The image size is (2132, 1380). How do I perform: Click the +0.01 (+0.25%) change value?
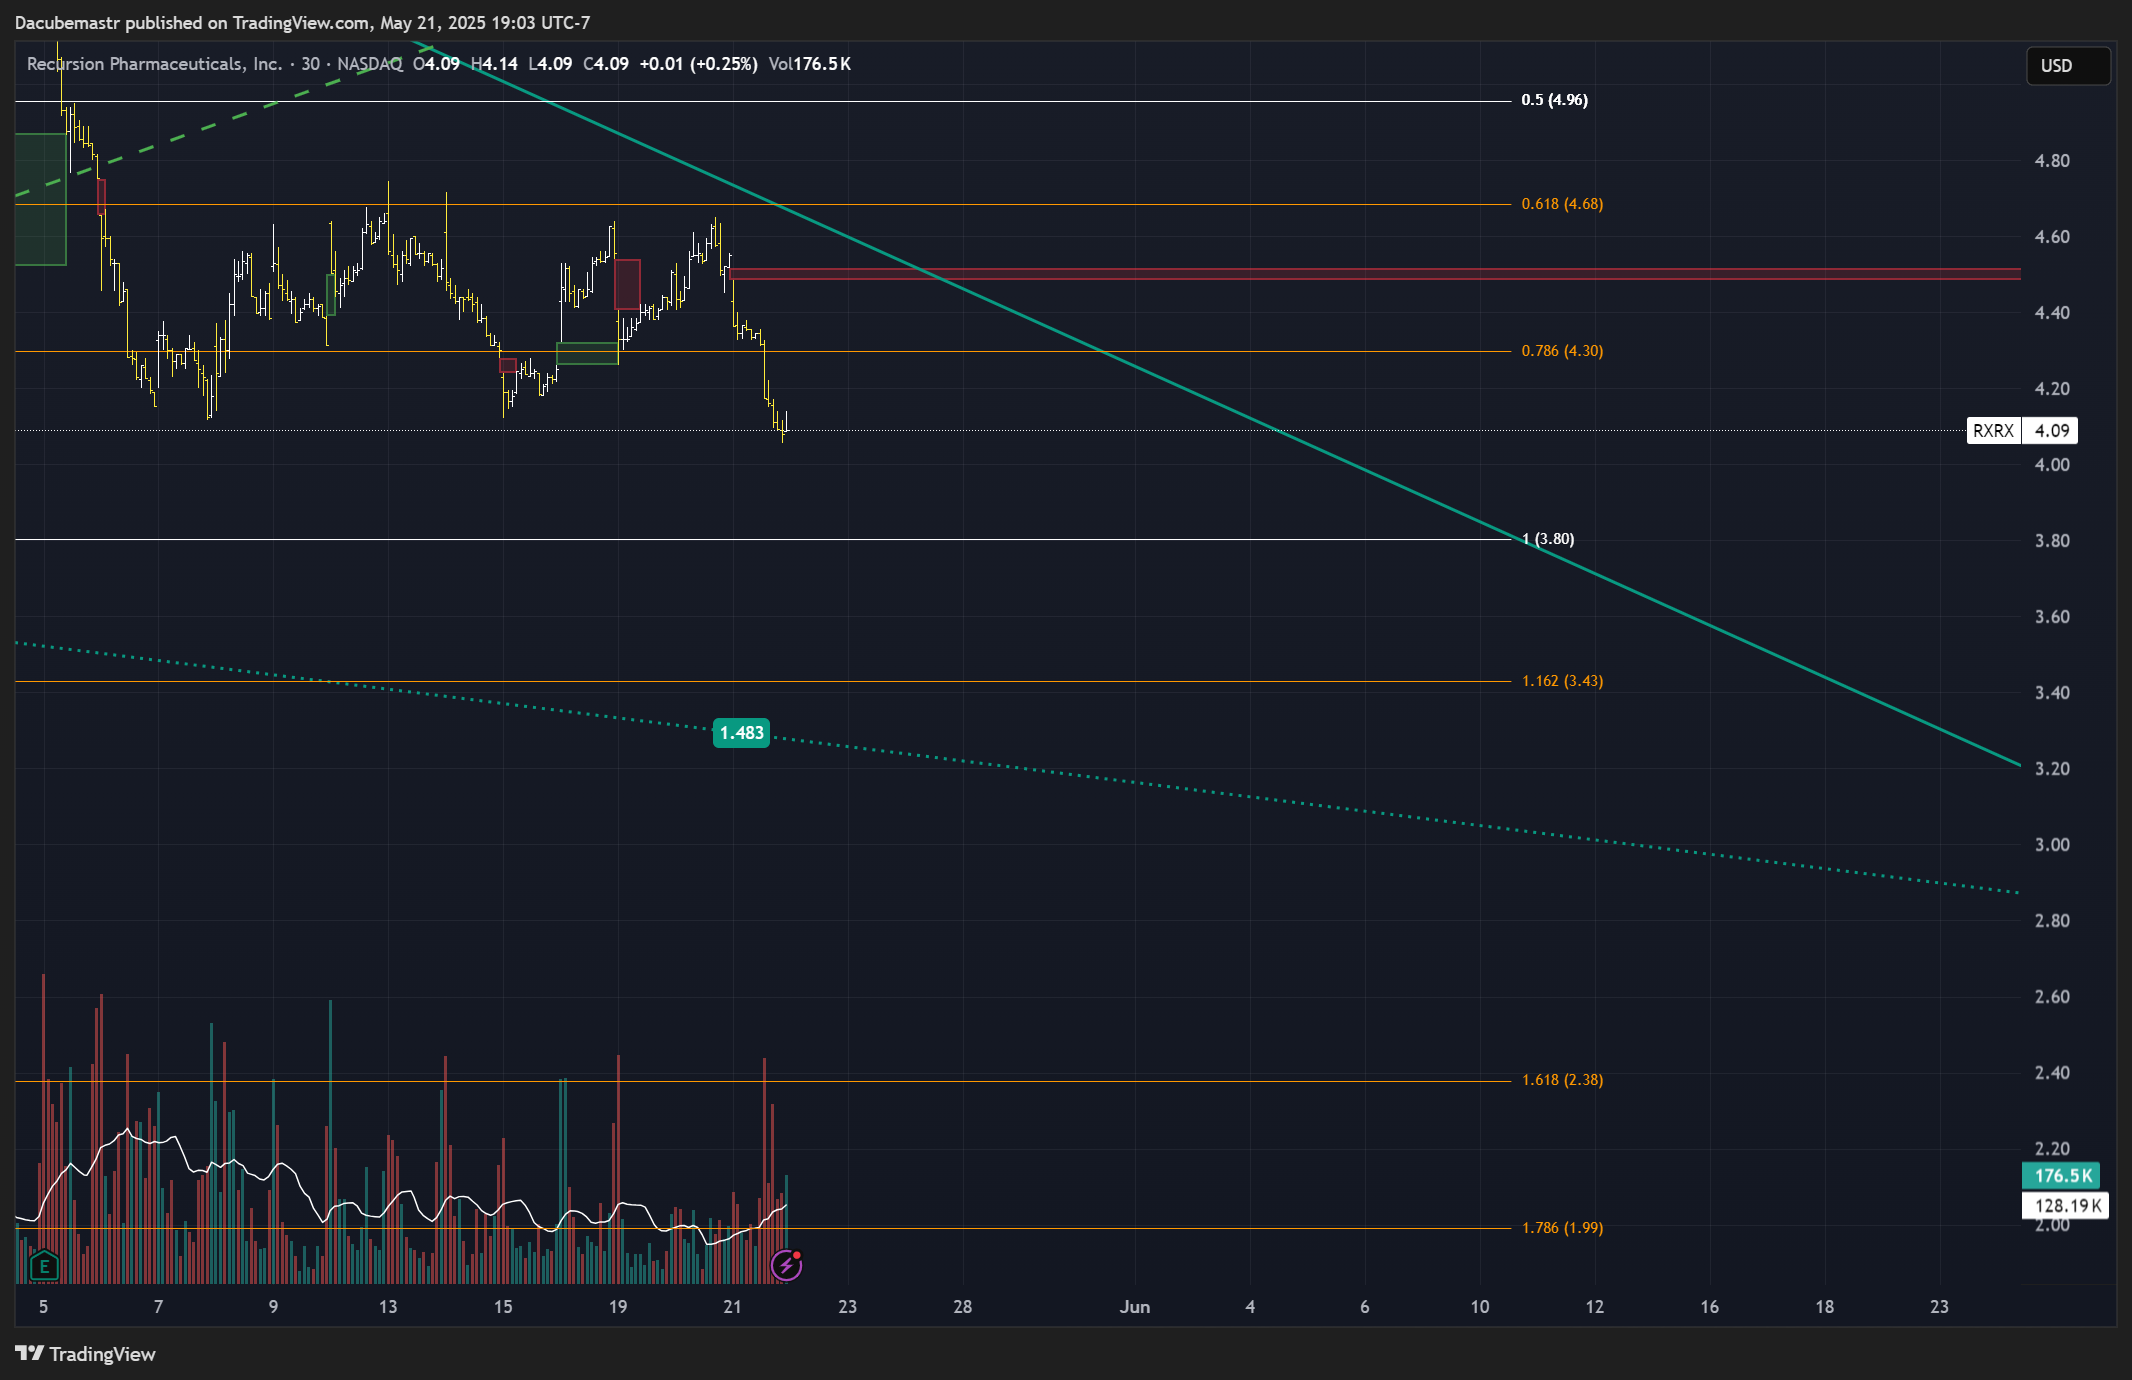tap(698, 64)
